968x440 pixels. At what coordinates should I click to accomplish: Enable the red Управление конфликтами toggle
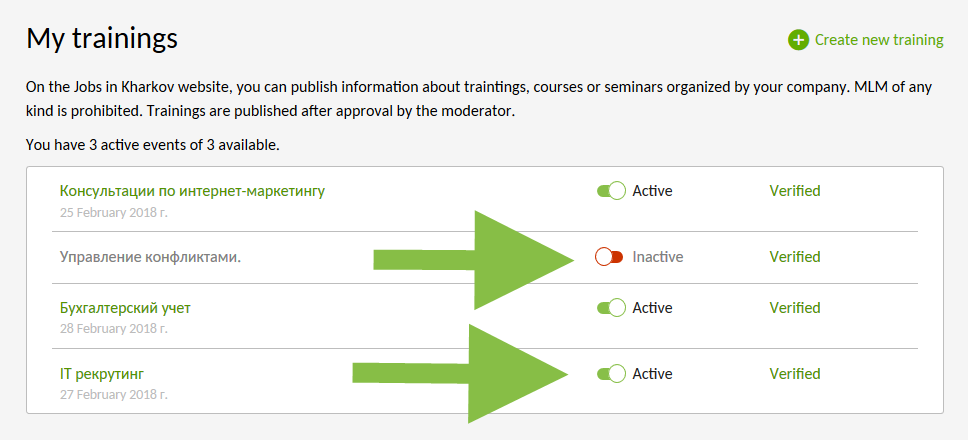point(609,257)
